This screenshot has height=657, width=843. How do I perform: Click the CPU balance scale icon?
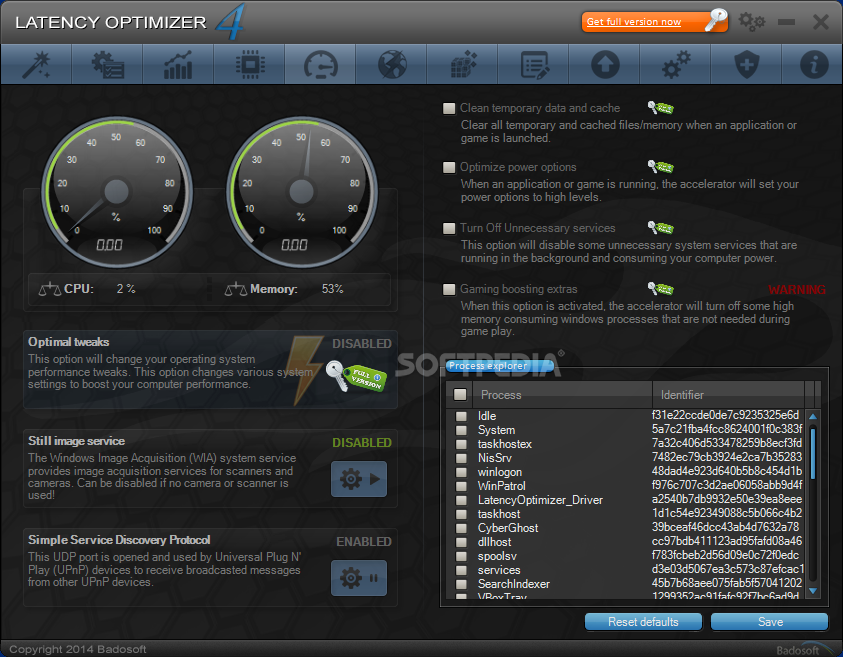(x=49, y=289)
